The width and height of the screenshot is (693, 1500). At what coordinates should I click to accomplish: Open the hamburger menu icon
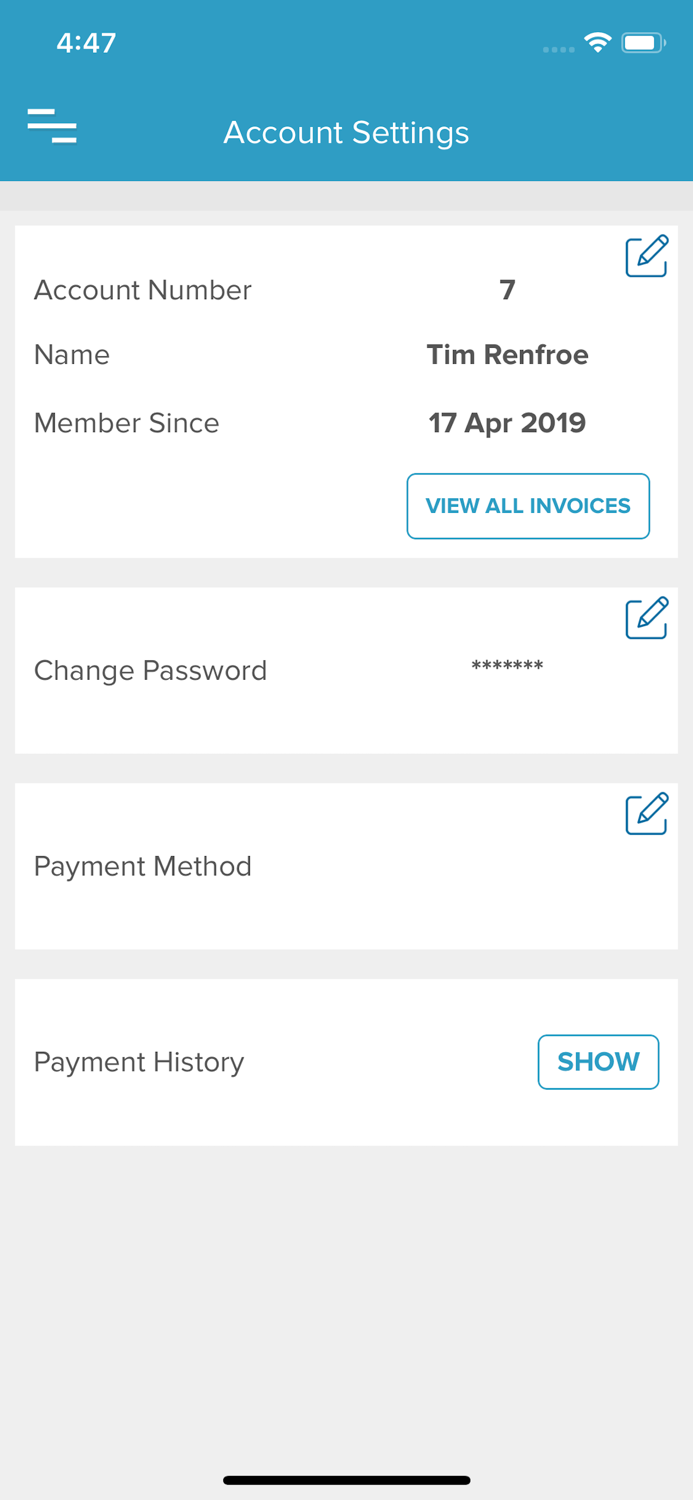(x=52, y=127)
